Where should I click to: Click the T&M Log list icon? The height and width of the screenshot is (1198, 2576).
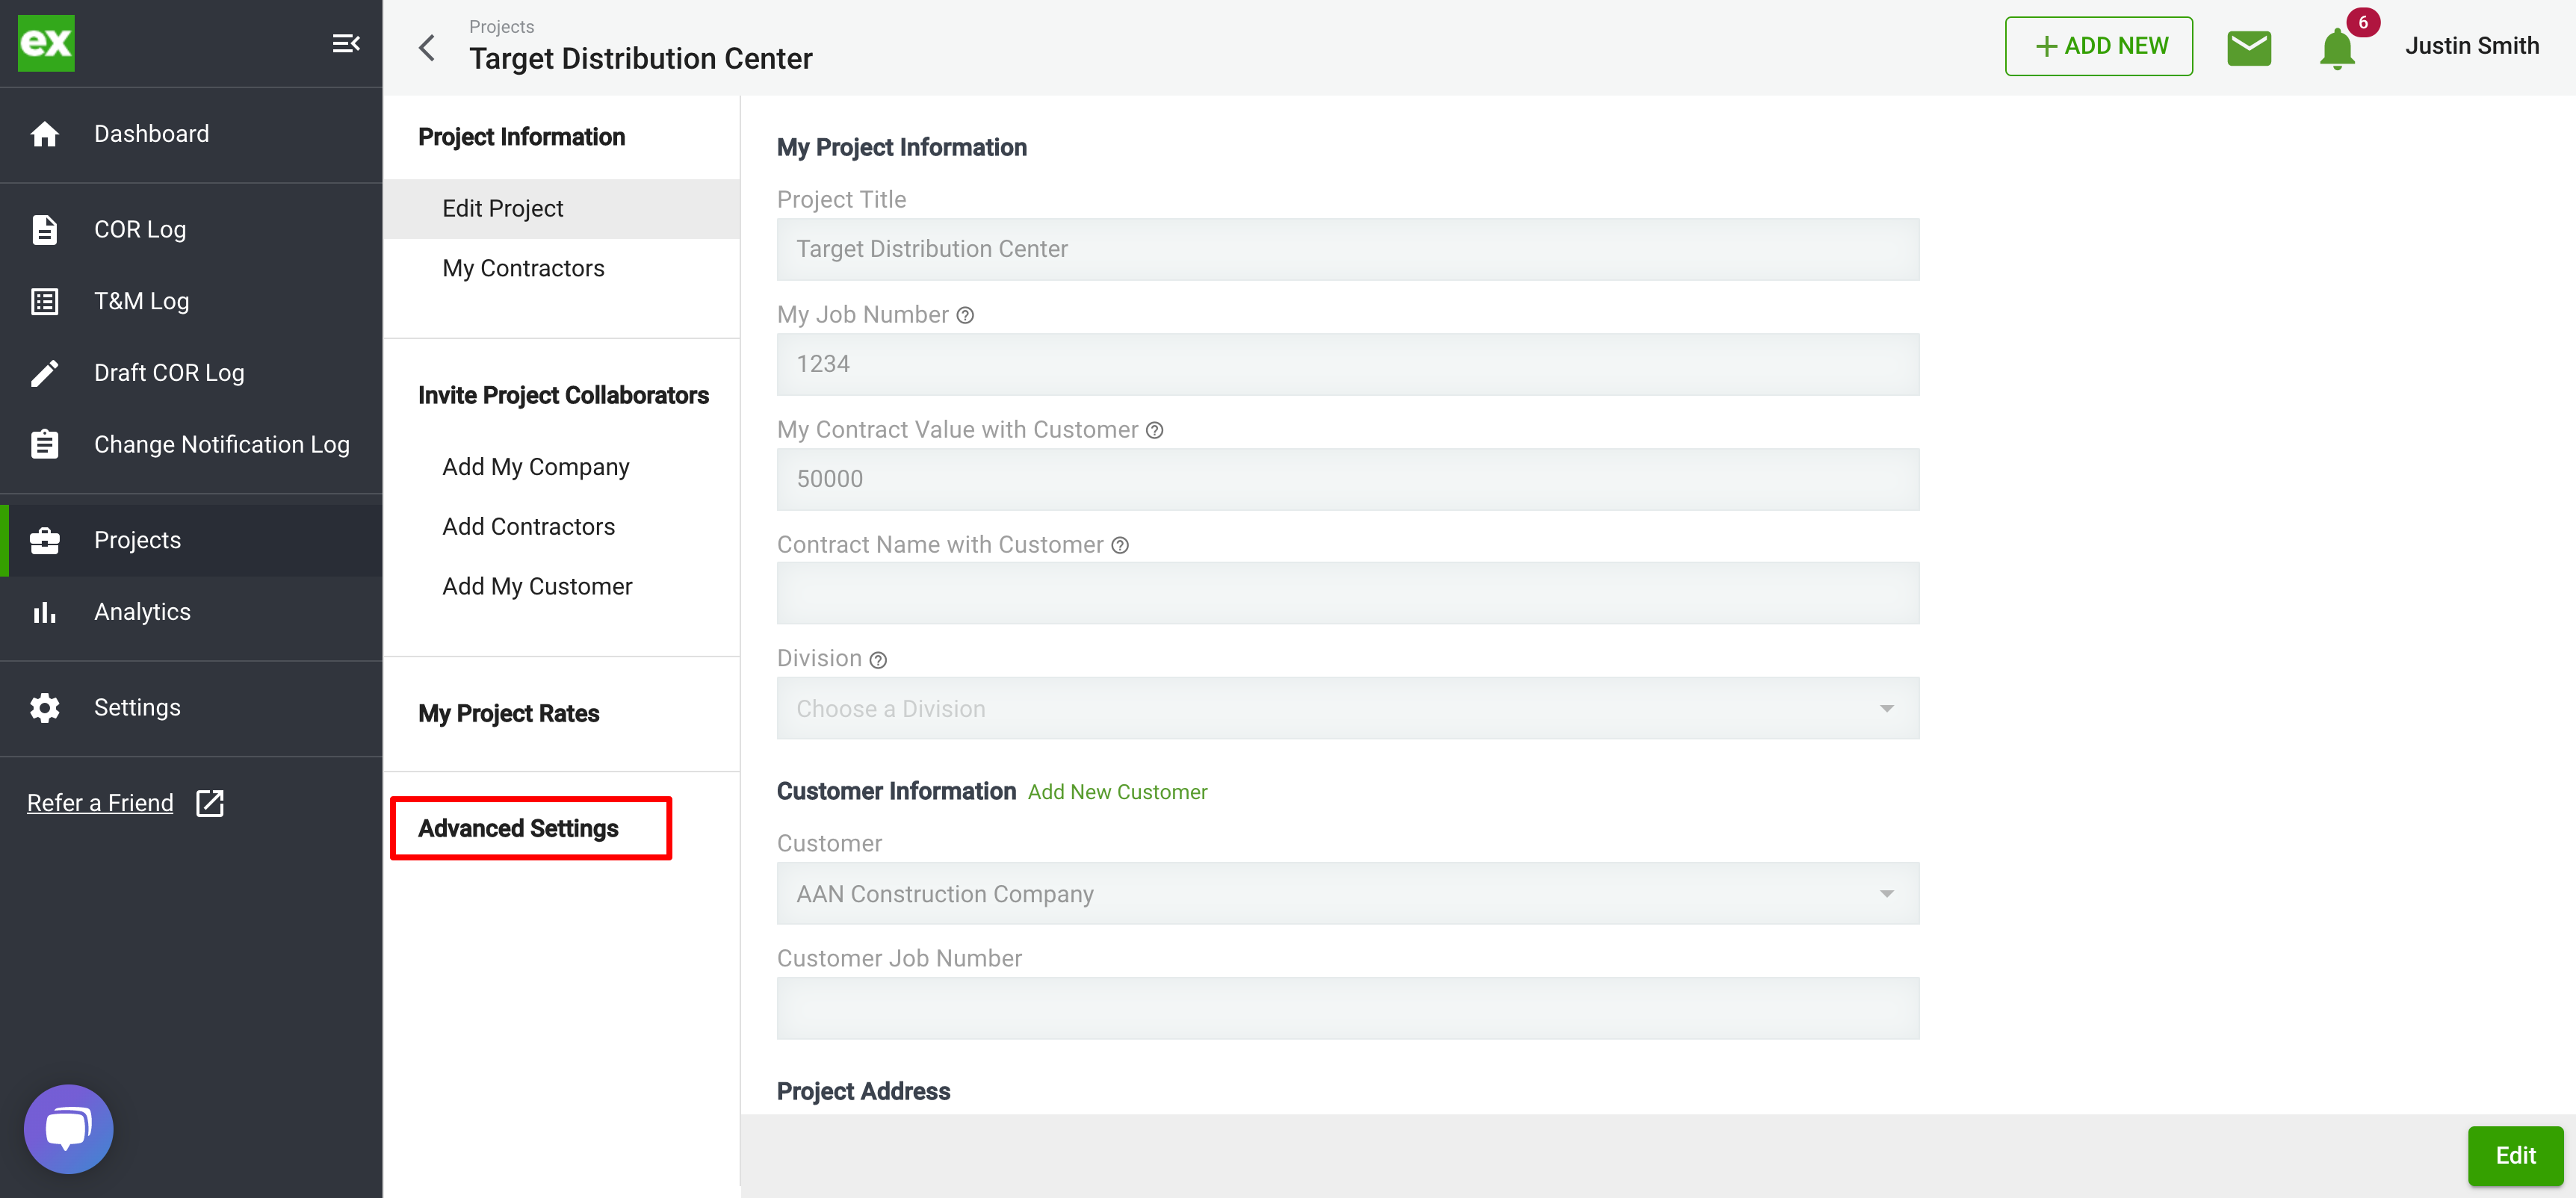[x=44, y=301]
